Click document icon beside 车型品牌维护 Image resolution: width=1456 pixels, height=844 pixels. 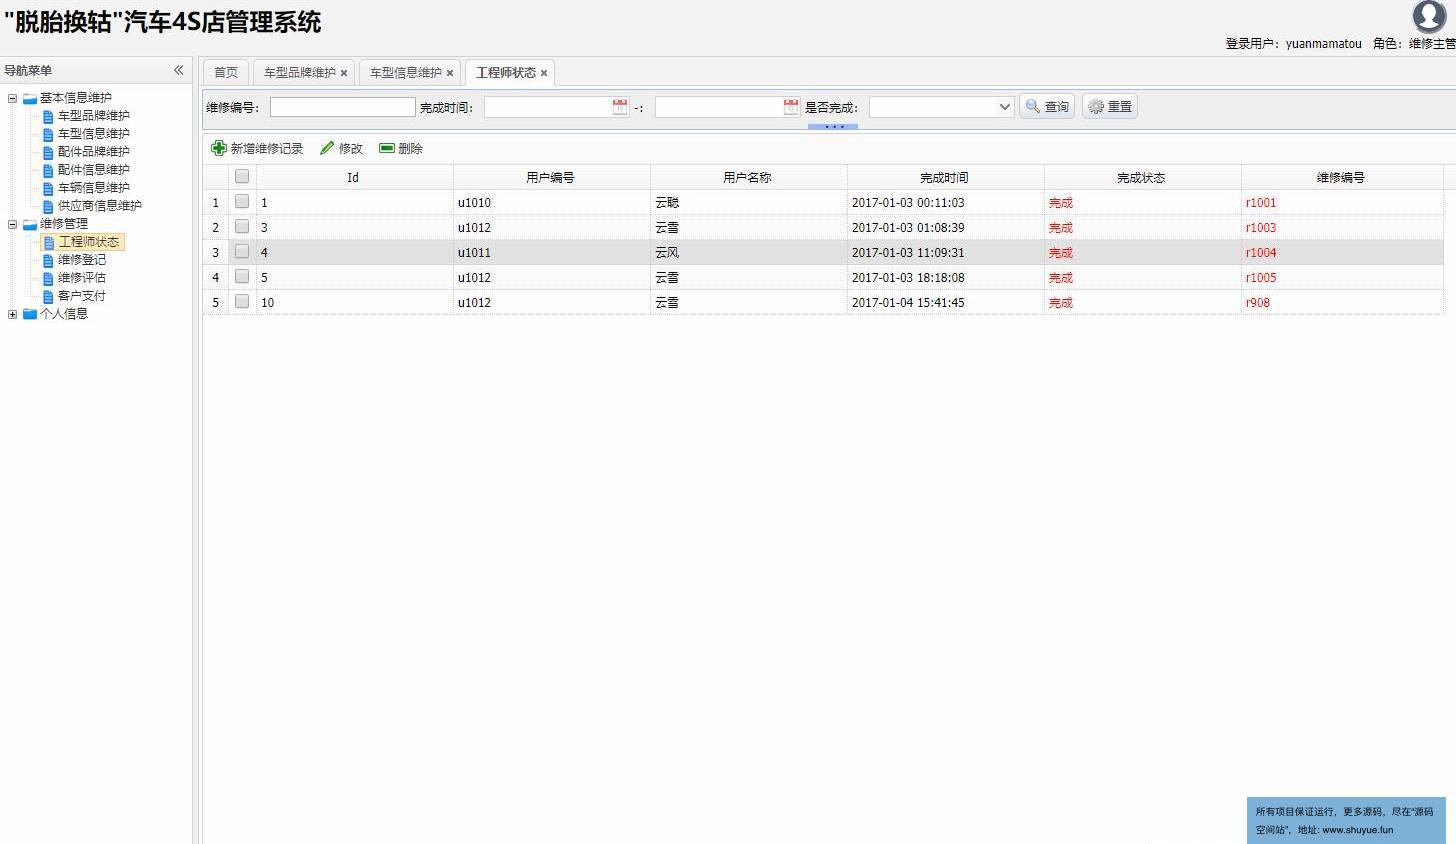click(x=48, y=116)
